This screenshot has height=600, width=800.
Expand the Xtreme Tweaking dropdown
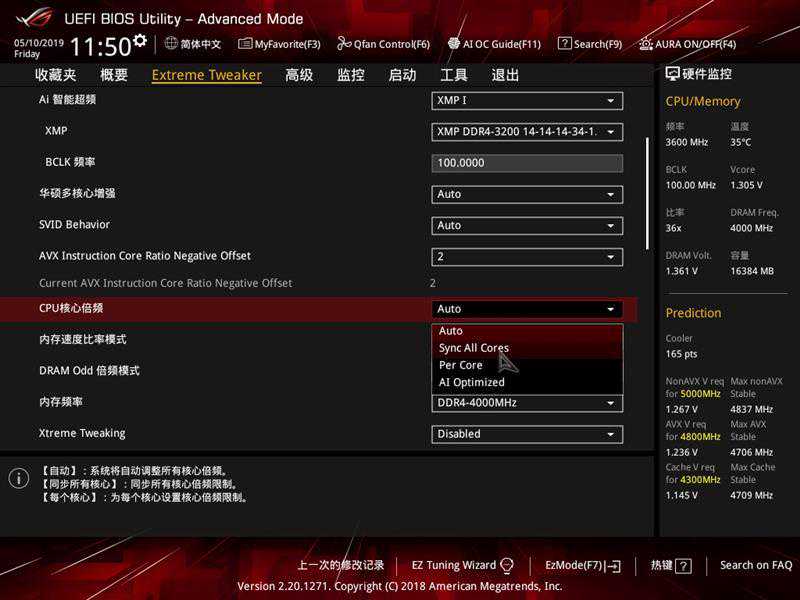coord(527,434)
